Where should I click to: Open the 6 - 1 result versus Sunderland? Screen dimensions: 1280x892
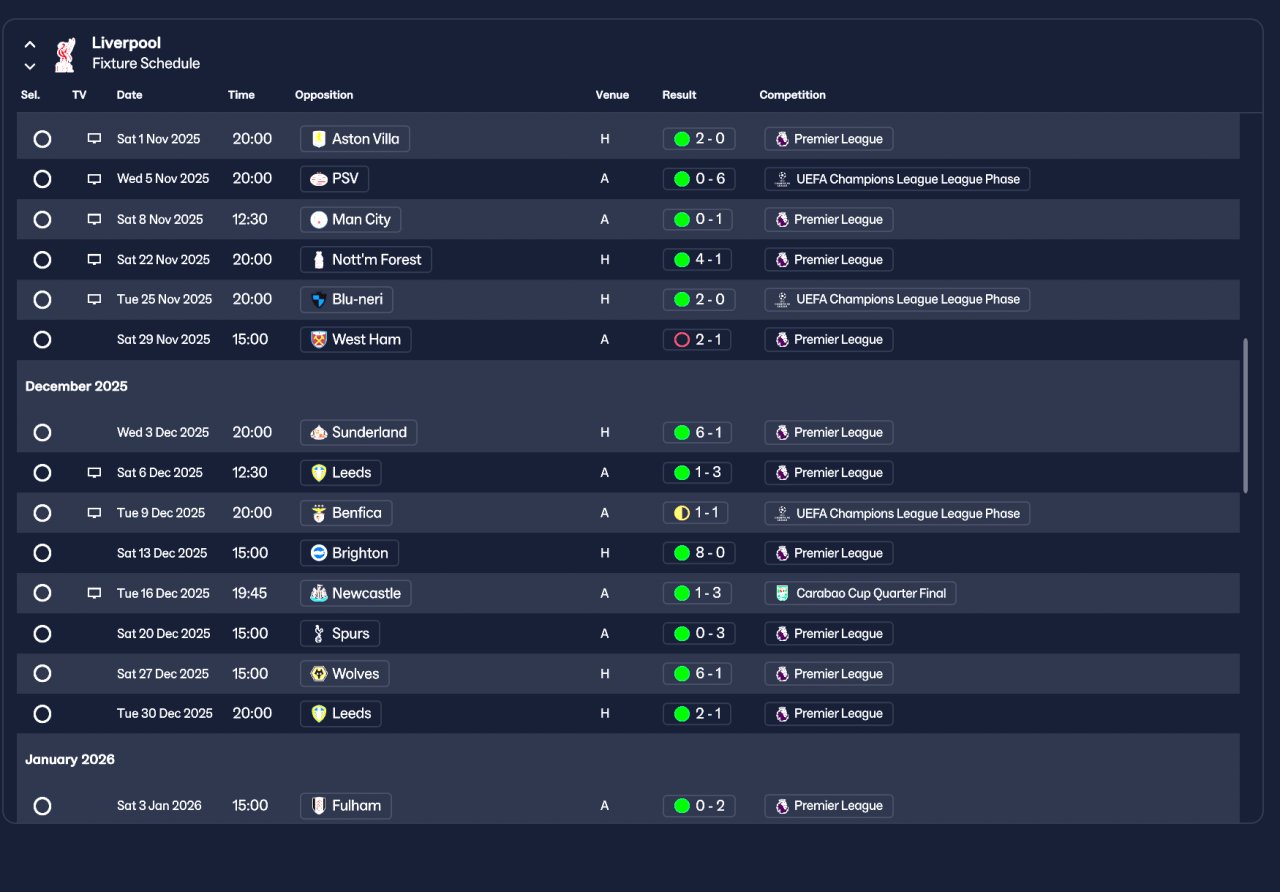699,433
